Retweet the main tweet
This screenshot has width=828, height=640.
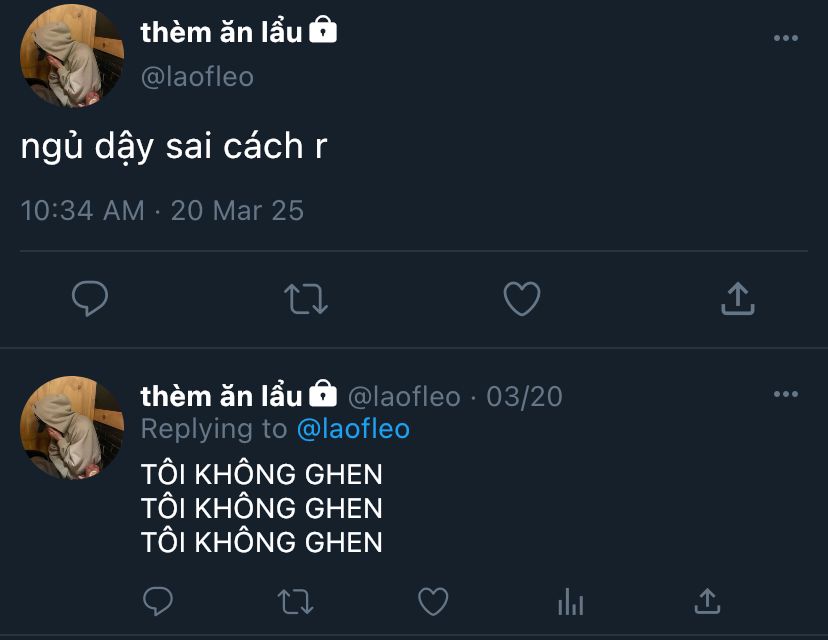306,298
